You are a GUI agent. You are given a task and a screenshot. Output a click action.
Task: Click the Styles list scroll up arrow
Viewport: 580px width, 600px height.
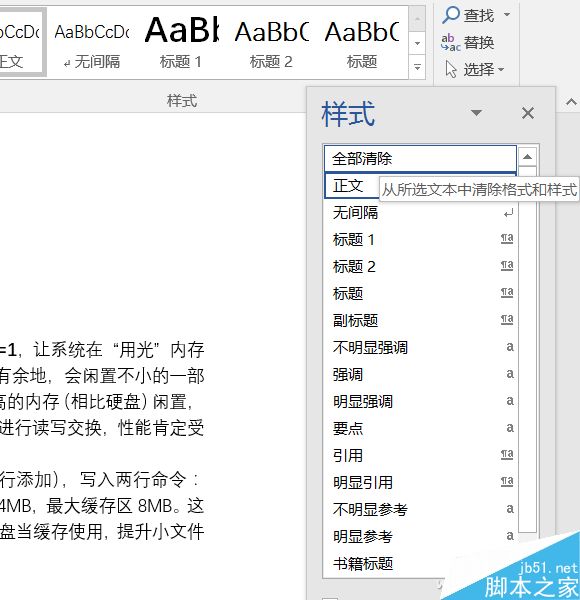[528, 157]
